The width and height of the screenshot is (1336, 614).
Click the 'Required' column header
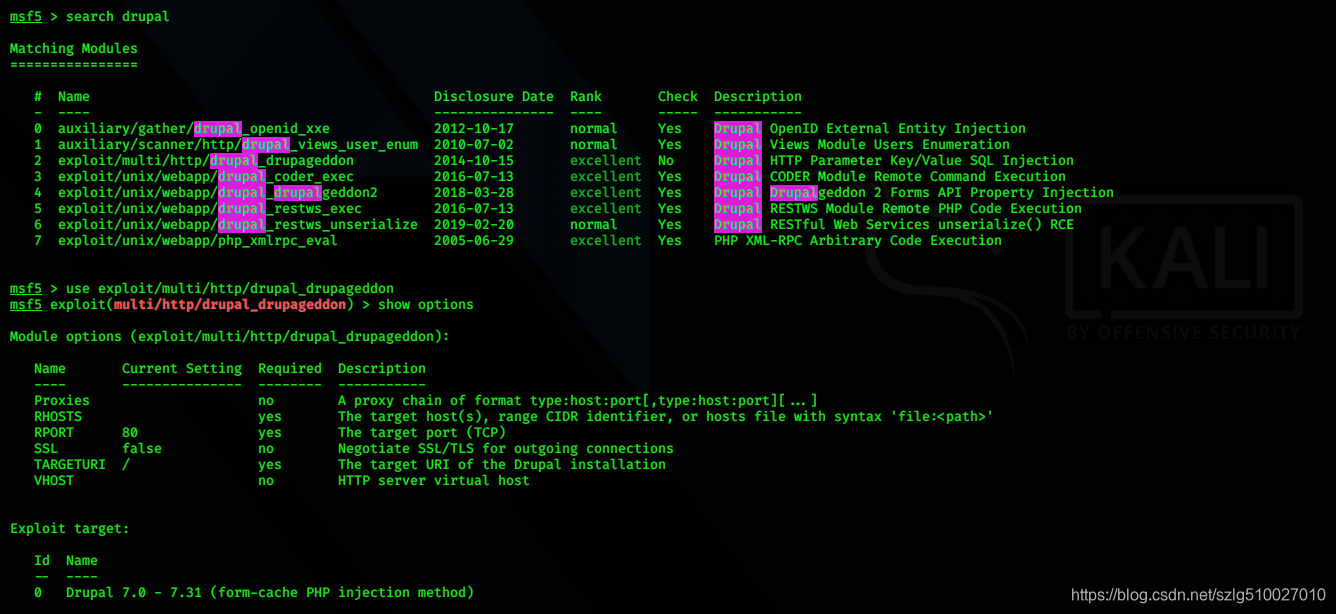[290, 369]
